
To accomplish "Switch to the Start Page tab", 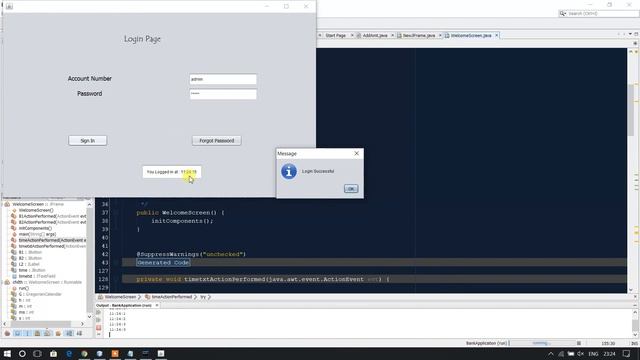I will point(336,36).
